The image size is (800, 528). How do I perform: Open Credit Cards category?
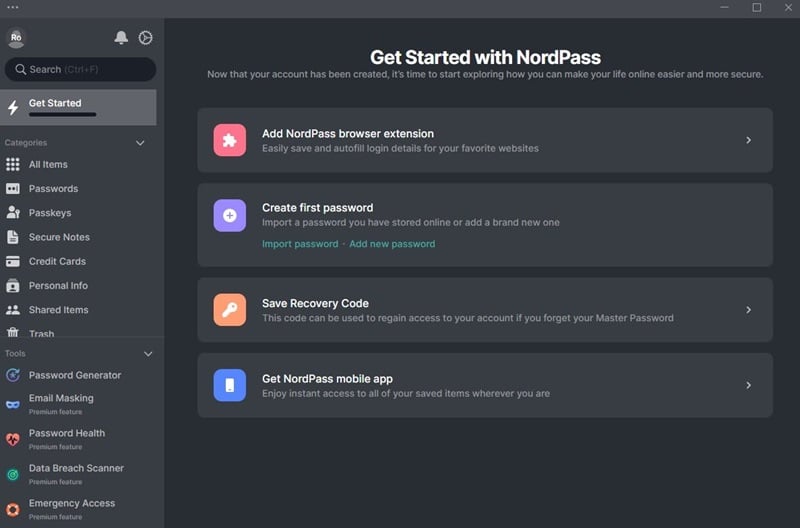coord(57,261)
